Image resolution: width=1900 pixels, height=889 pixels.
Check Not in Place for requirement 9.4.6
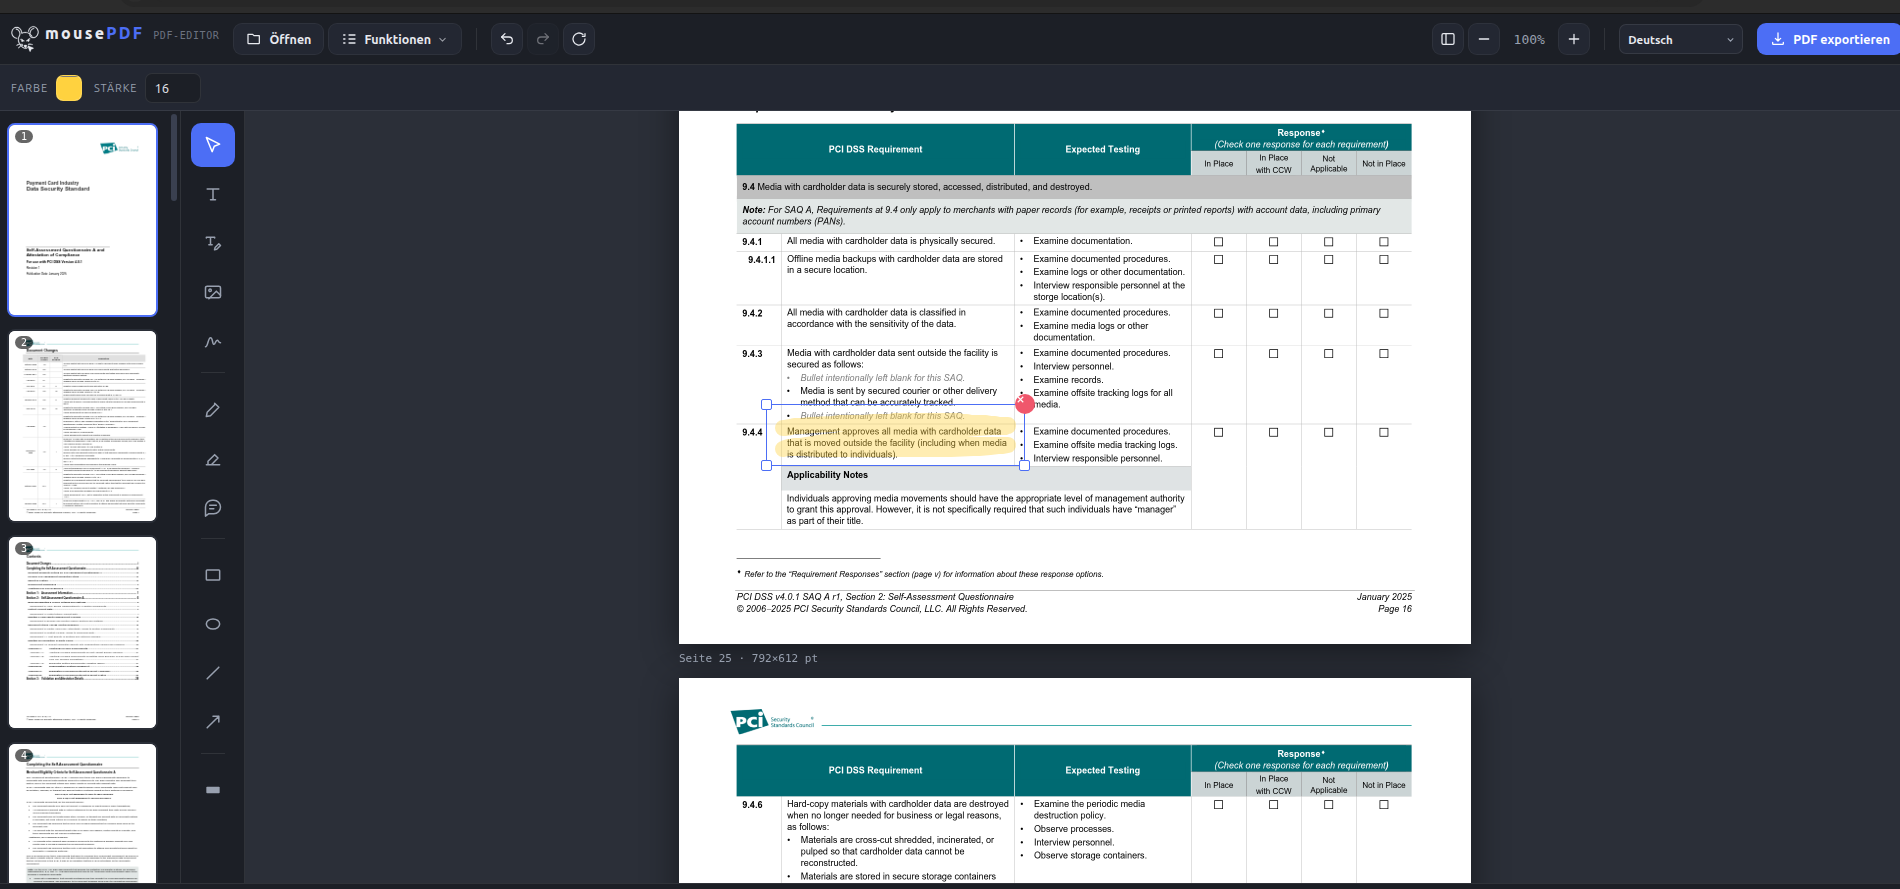1384,805
